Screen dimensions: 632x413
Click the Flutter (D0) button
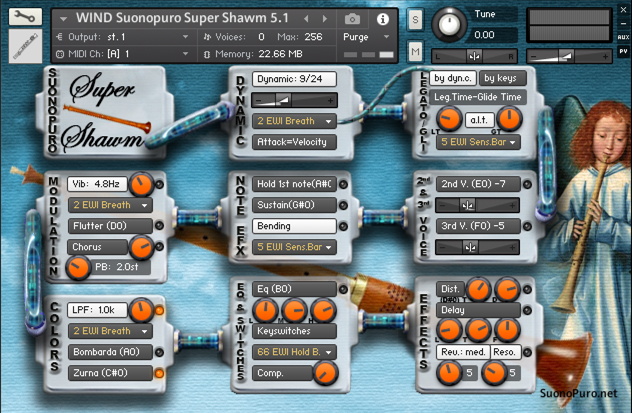coord(110,226)
